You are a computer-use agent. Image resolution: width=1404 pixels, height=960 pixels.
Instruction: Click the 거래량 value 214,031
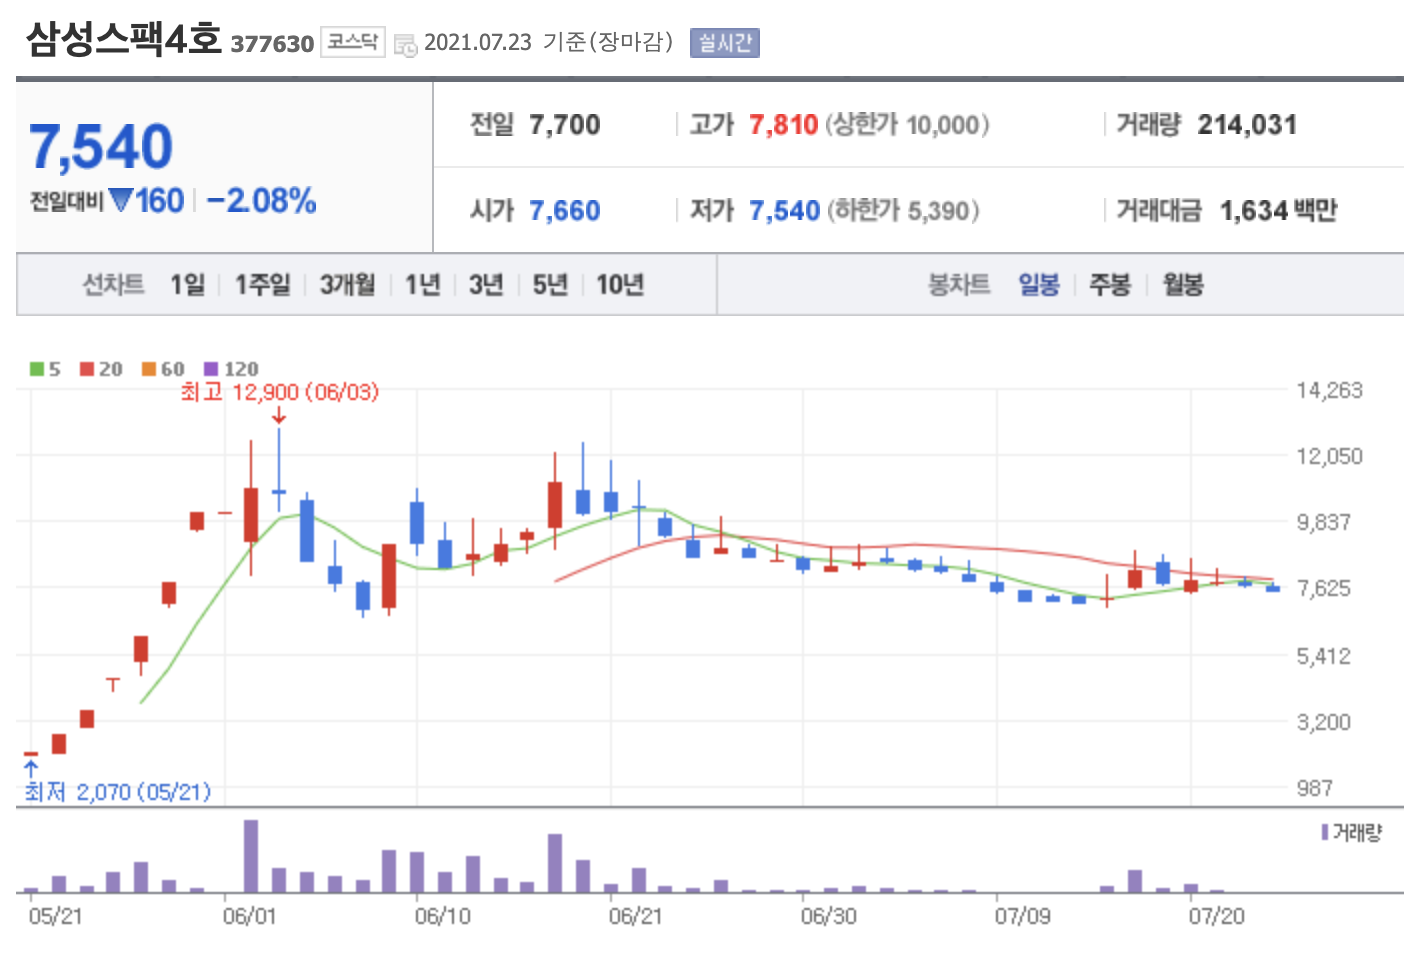tap(1247, 125)
